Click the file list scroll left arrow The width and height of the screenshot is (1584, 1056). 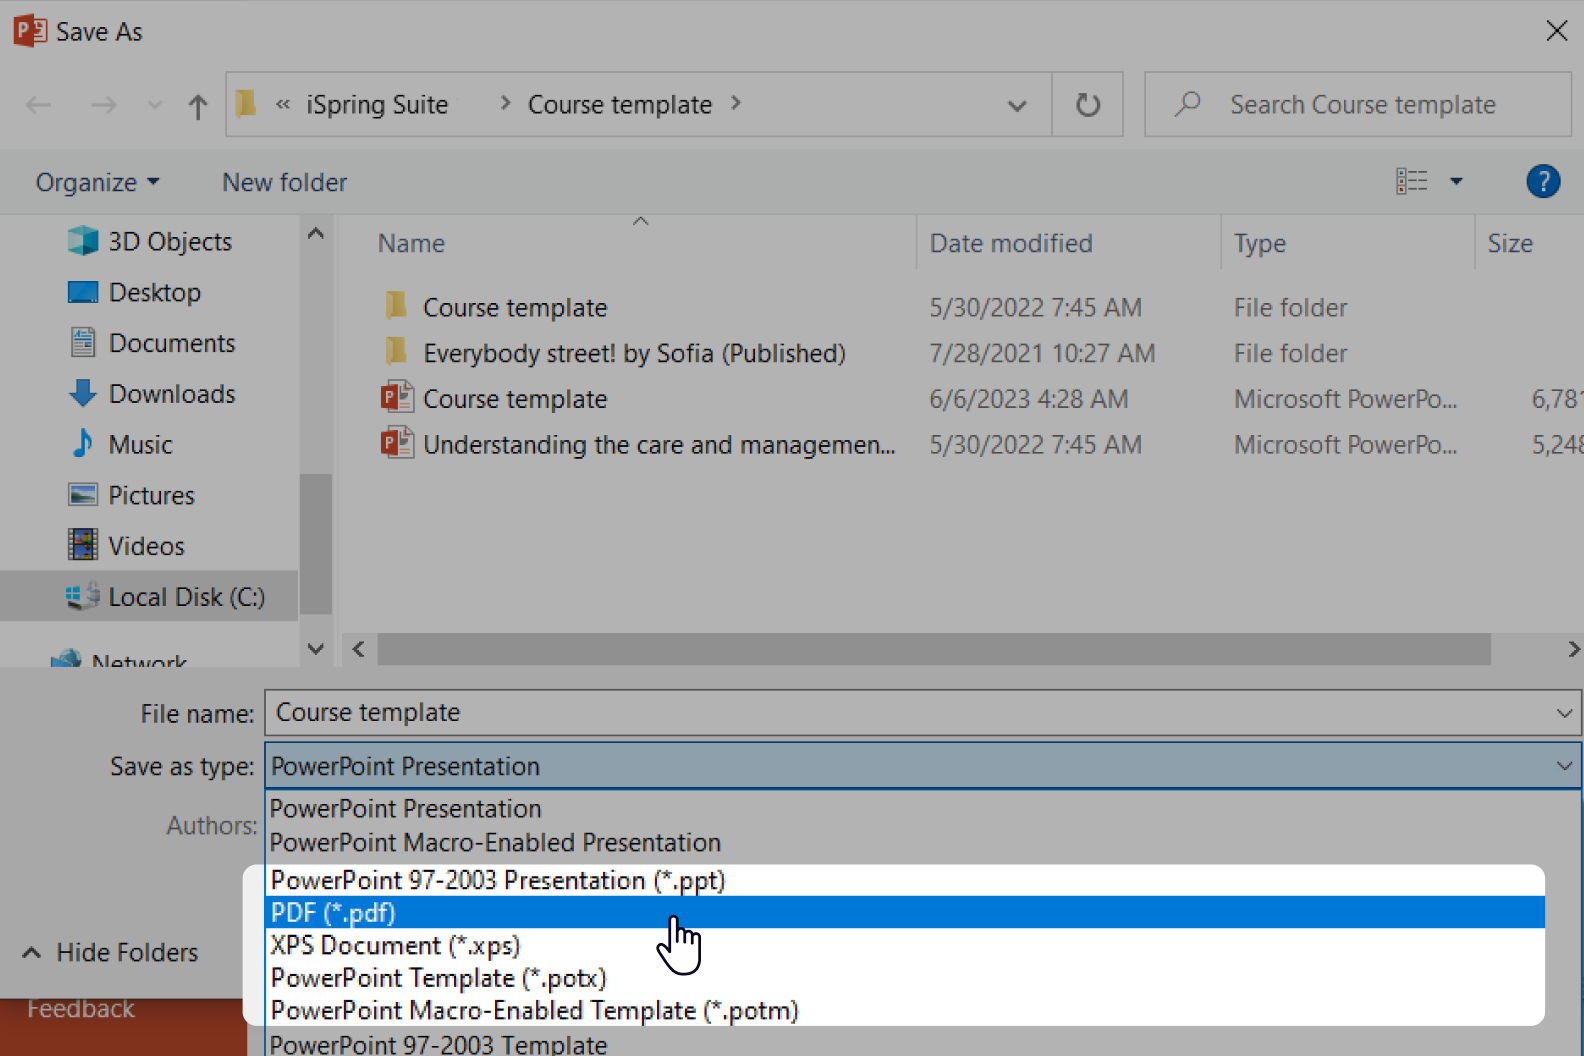pos(358,649)
